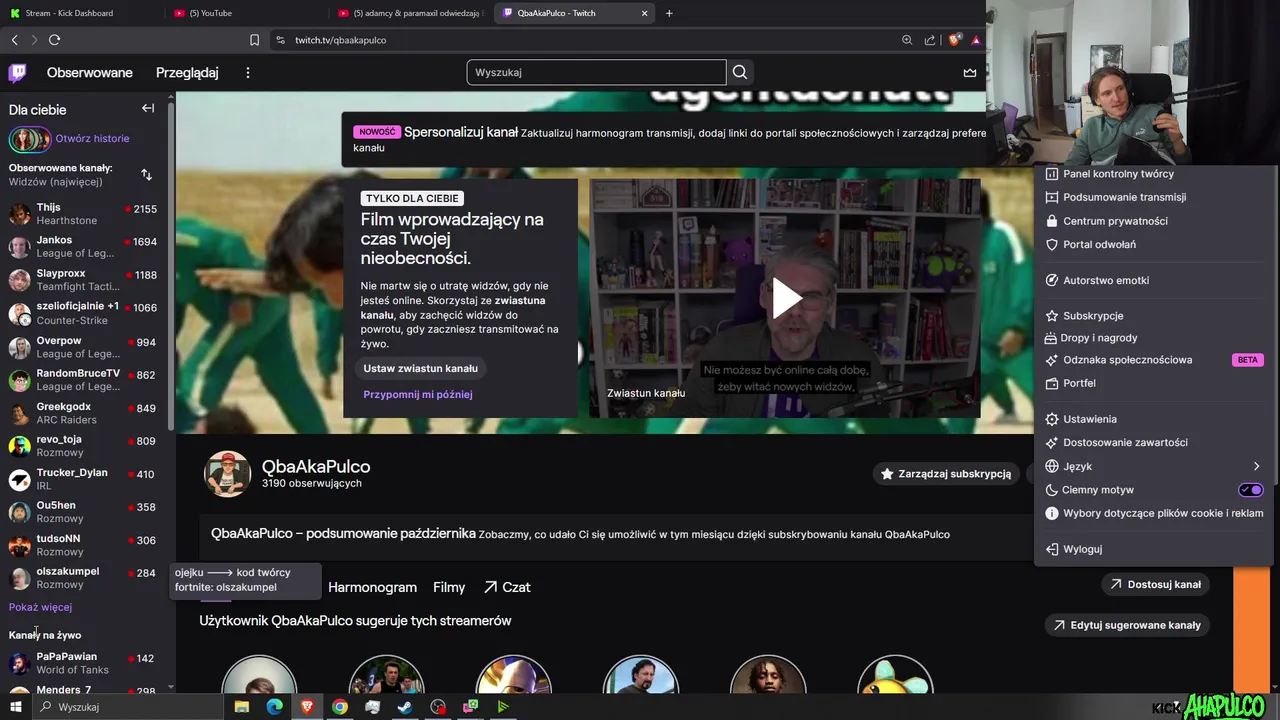The width and height of the screenshot is (1280, 720).
Task: Focus the Twitch Wyszukaj search field
Action: [596, 72]
